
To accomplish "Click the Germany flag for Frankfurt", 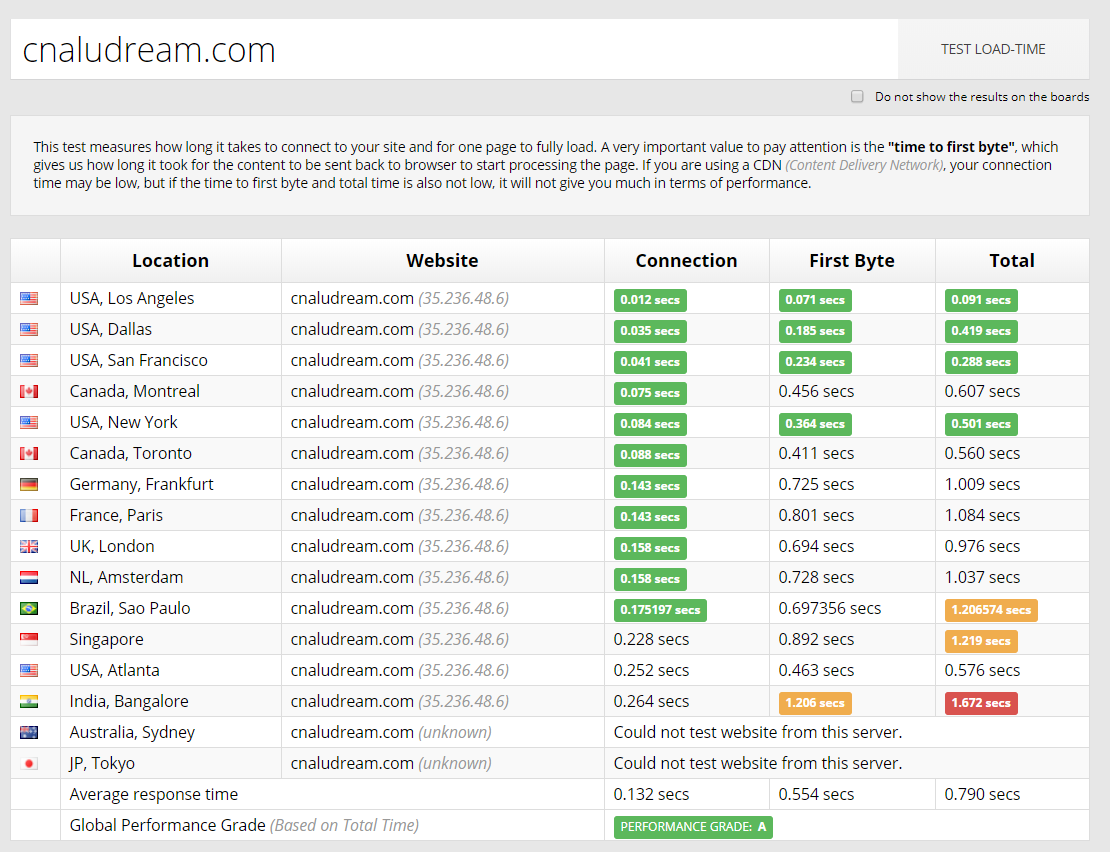I will click(29, 485).
